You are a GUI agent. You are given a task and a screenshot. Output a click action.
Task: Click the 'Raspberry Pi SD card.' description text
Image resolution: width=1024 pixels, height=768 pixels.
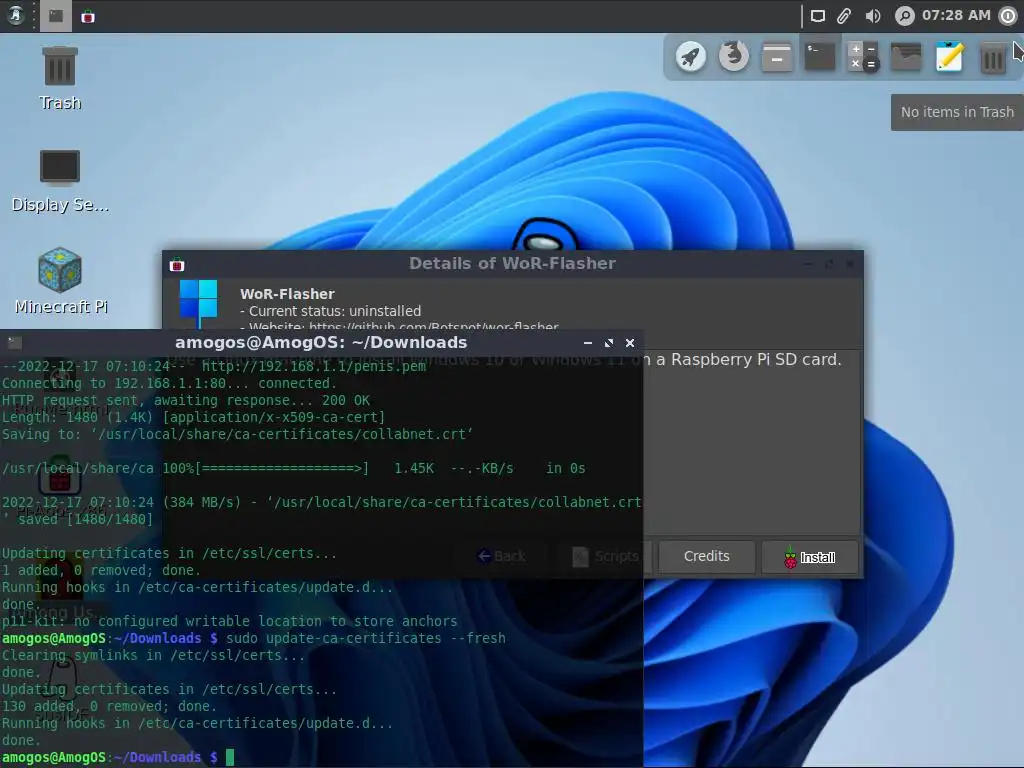[x=756, y=360]
